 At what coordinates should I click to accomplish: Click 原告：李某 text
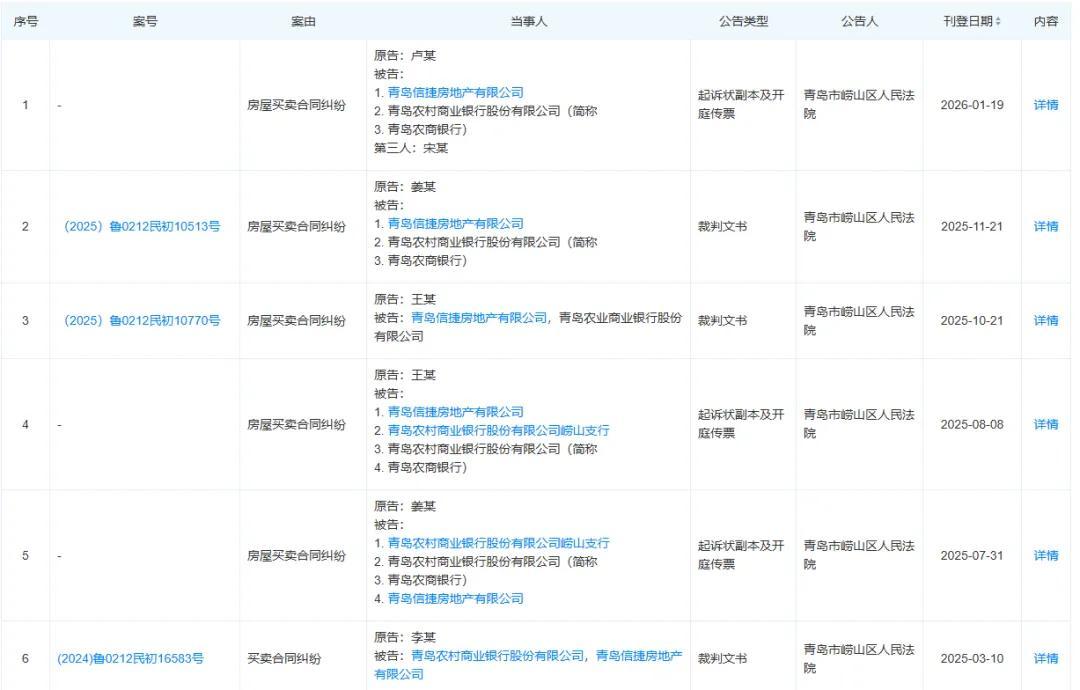(x=405, y=637)
